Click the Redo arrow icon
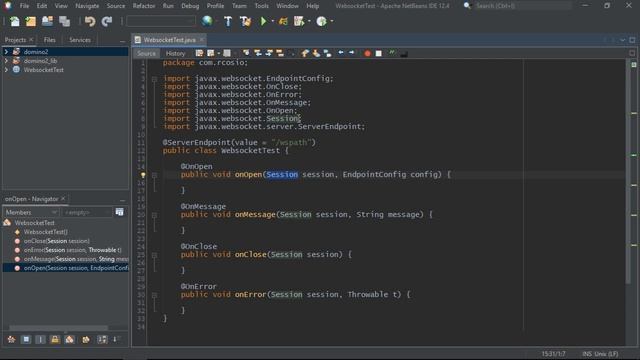This screenshot has height=360, width=640. click(107, 21)
